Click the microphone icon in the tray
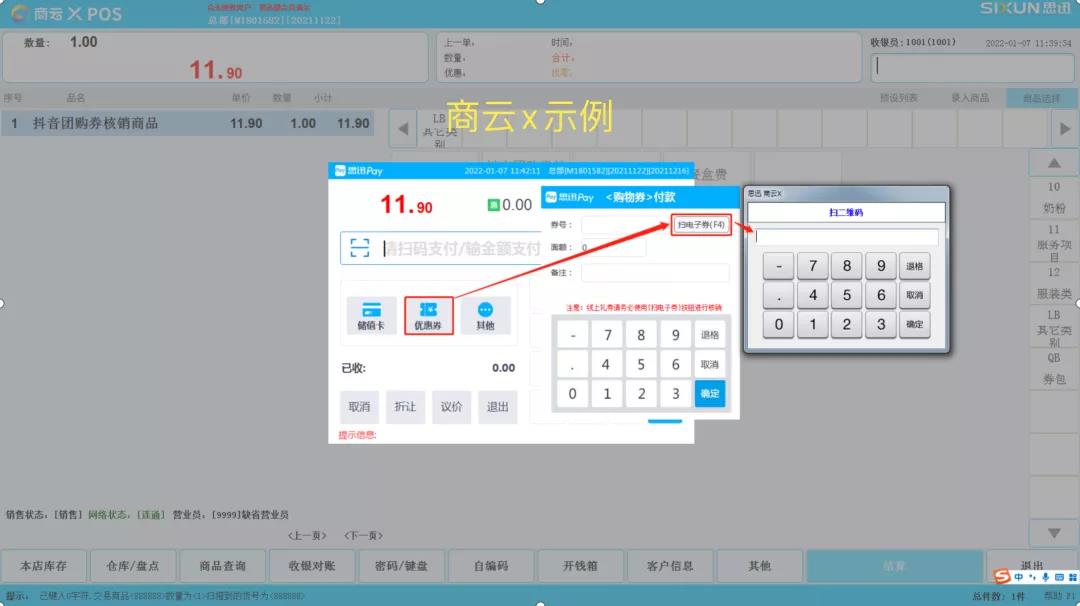 pyautogui.click(x=1046, y=577)
